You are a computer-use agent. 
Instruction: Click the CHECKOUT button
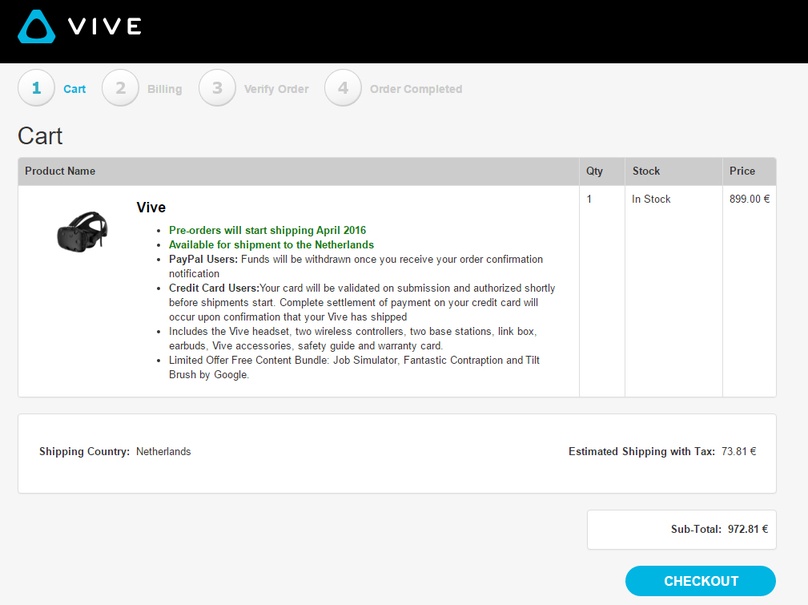click(x=700, y=581)
